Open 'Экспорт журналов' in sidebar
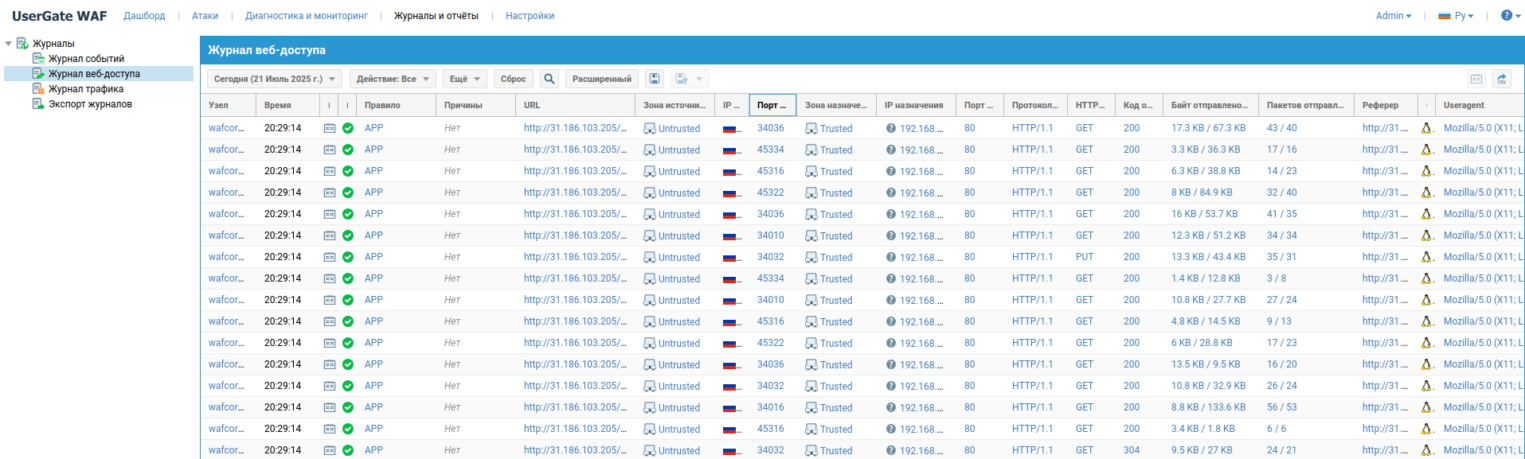The width and height of the screenshot is (1525, 459). tap(91, 104)
